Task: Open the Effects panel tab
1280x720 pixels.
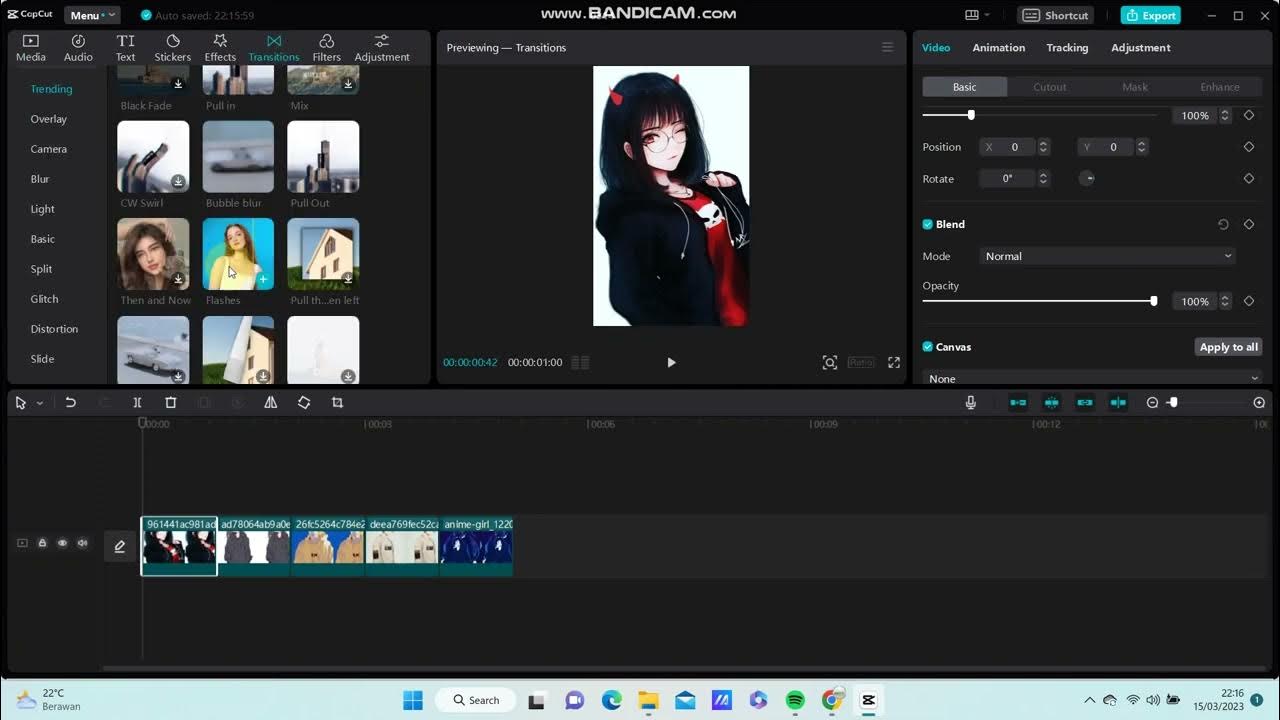Action: (x=220, y=47)
